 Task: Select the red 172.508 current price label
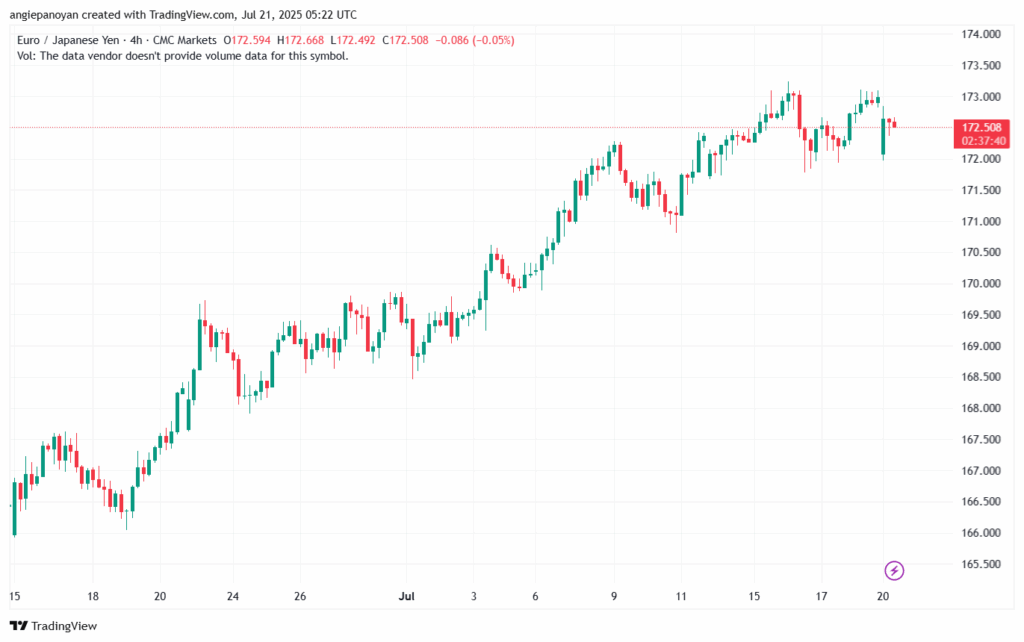click(981, 128)
